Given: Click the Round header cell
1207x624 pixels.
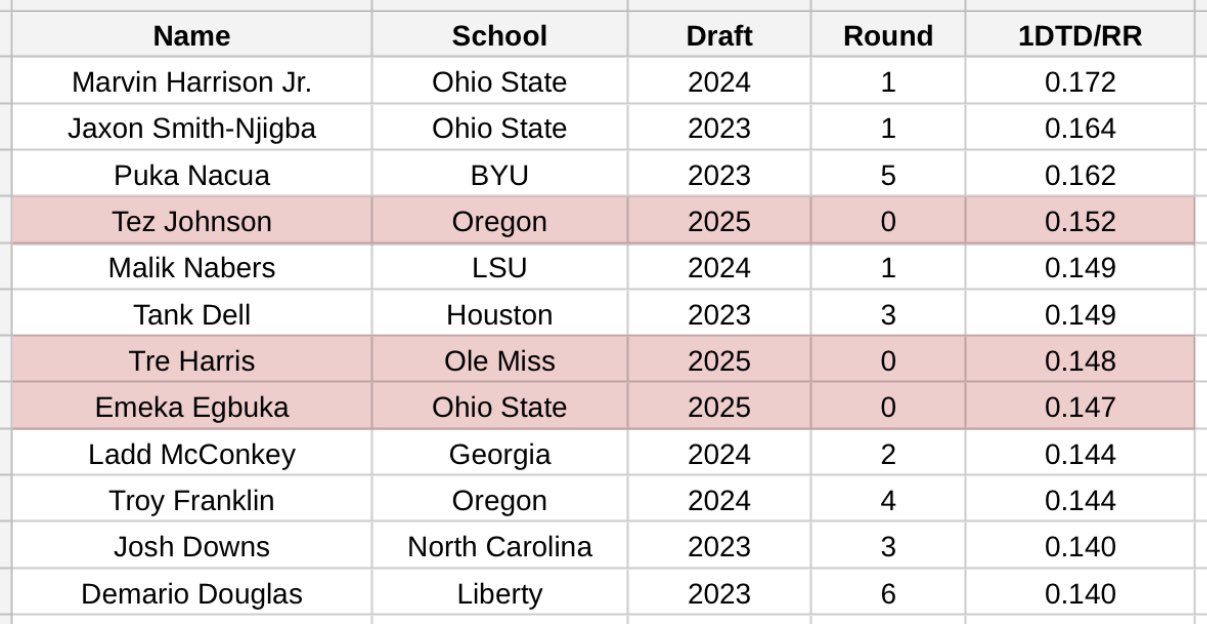Looking at the screenshot, I should click(x=888, y=35).
